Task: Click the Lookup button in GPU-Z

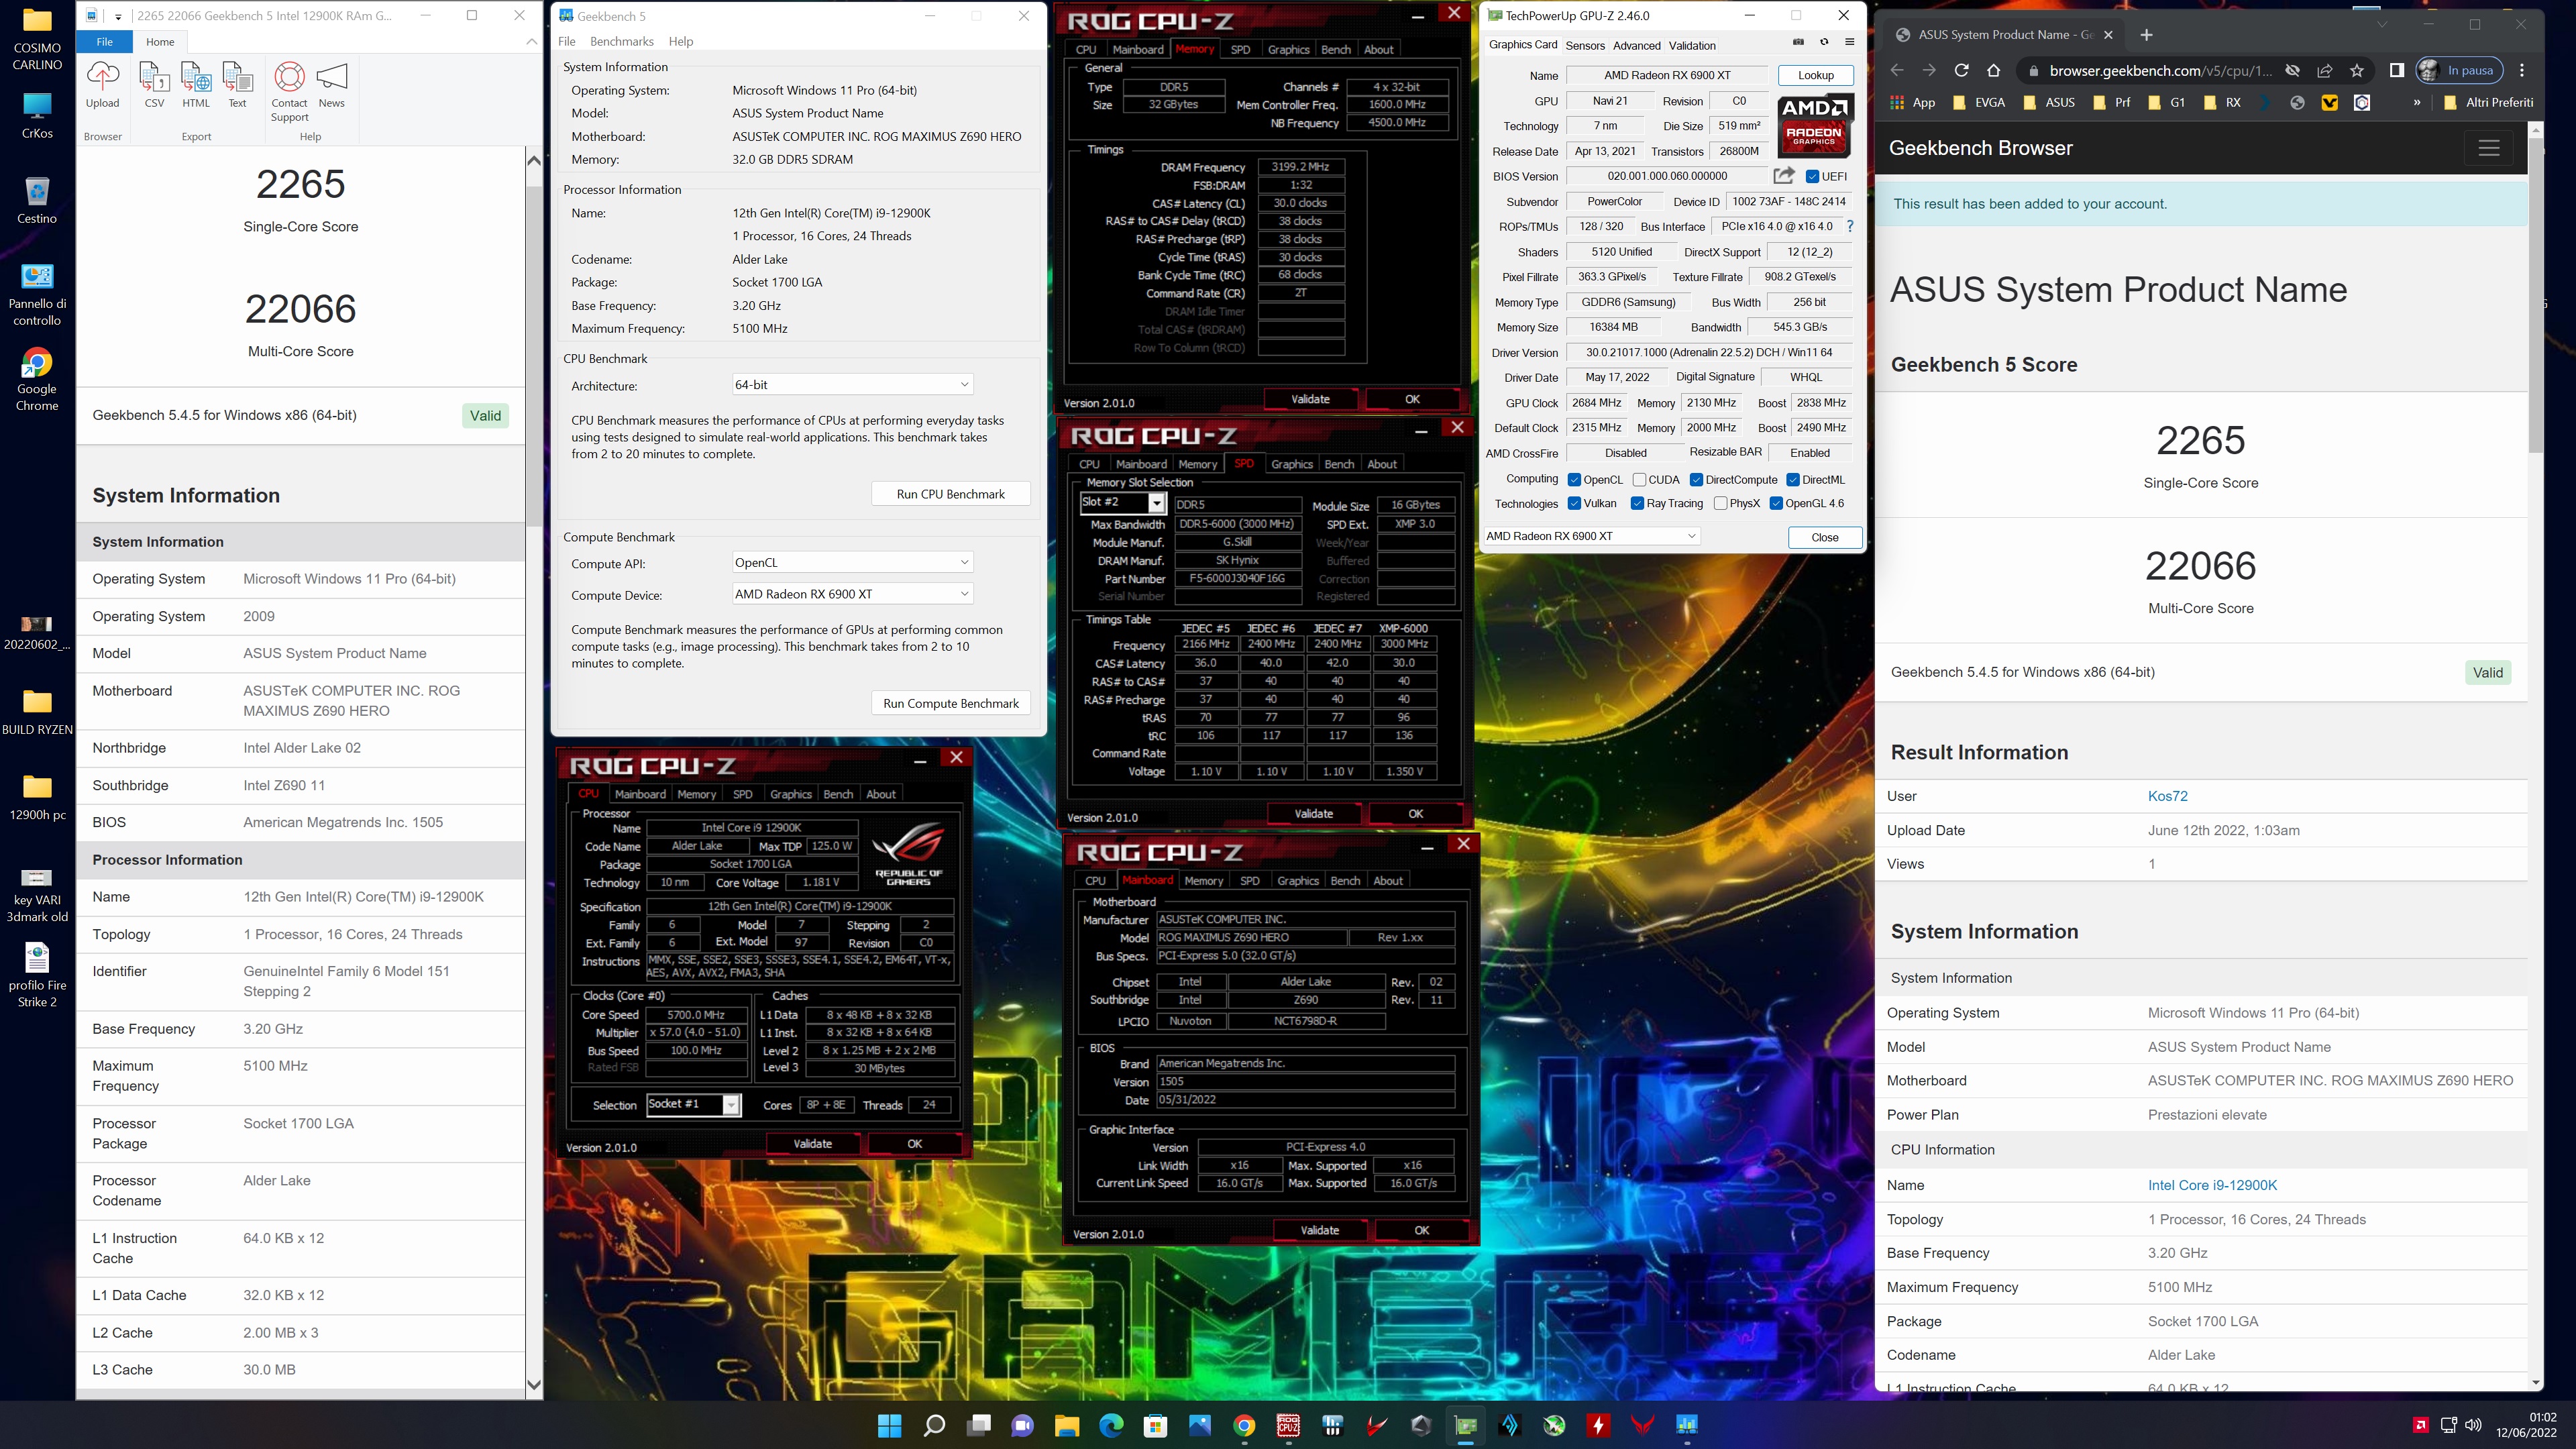Action: click(1815, 75)
